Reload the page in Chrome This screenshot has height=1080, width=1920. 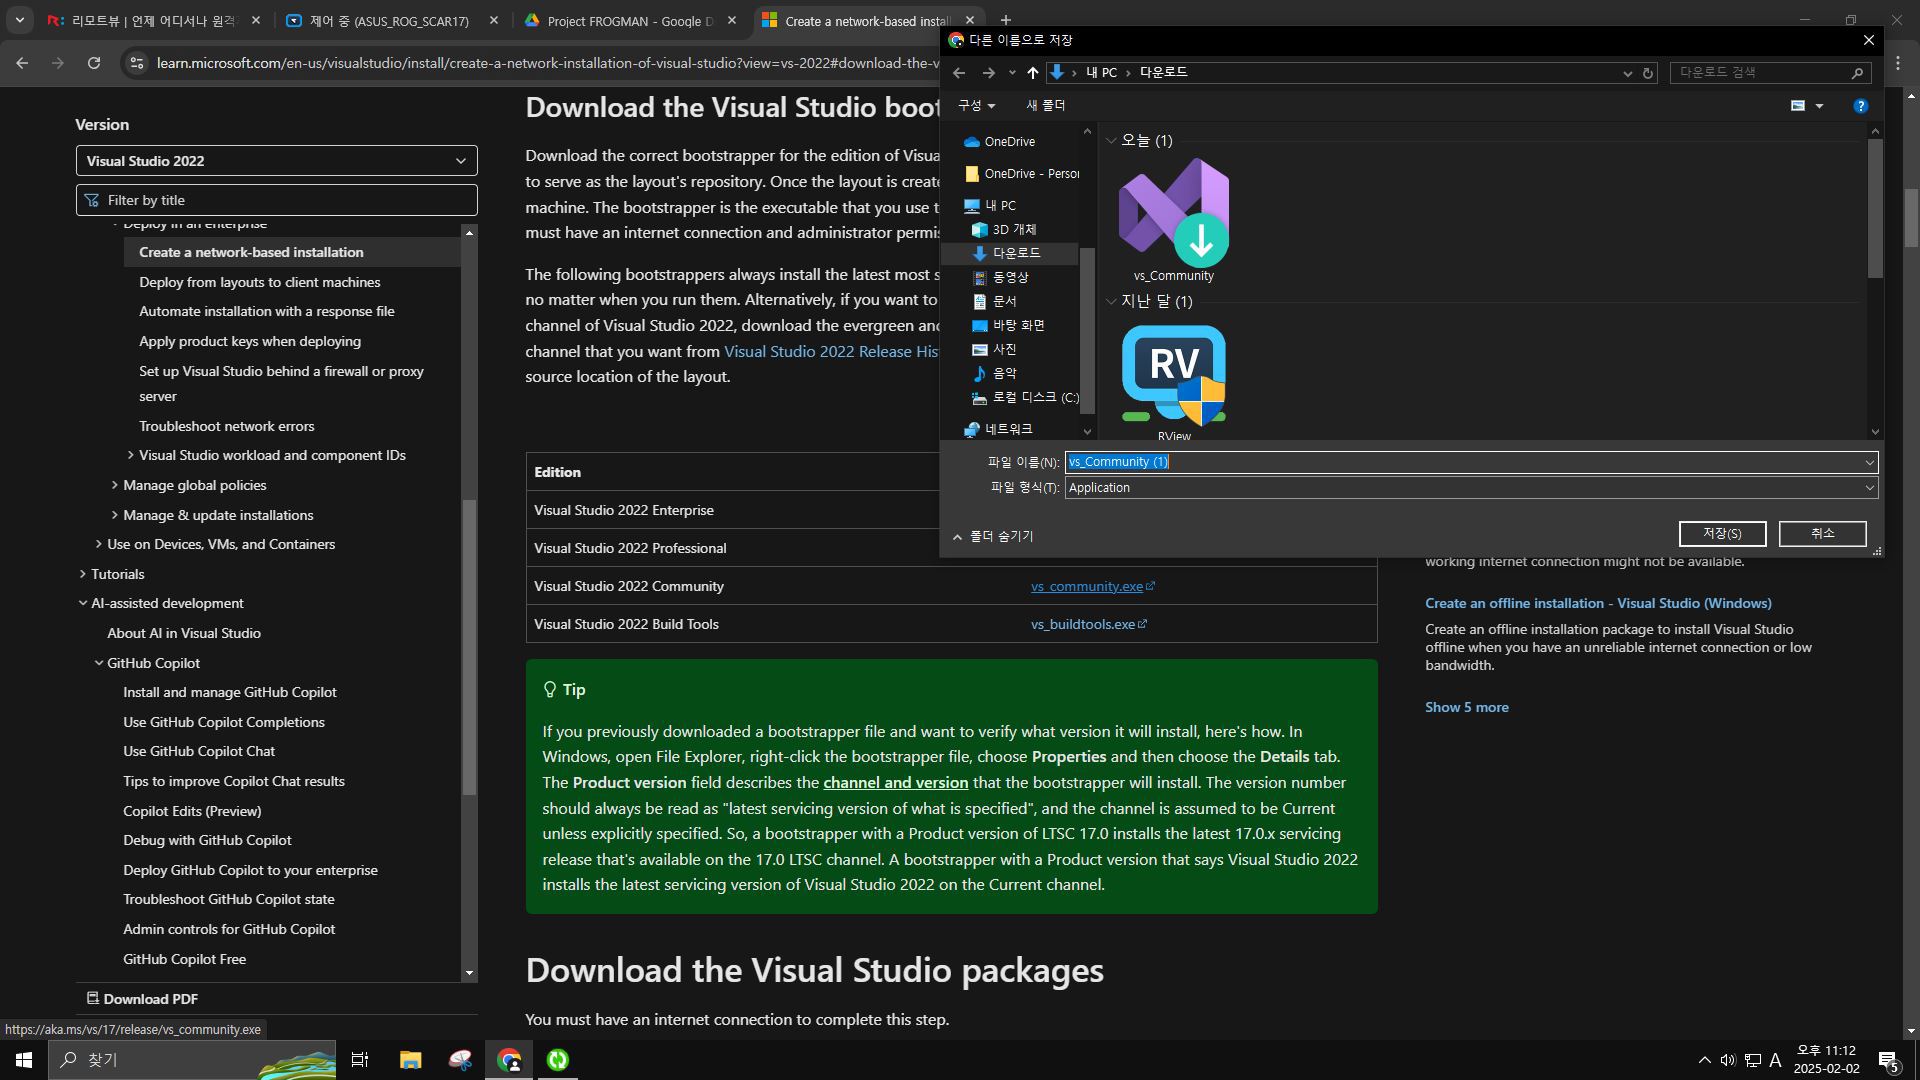tap(93, 63)
